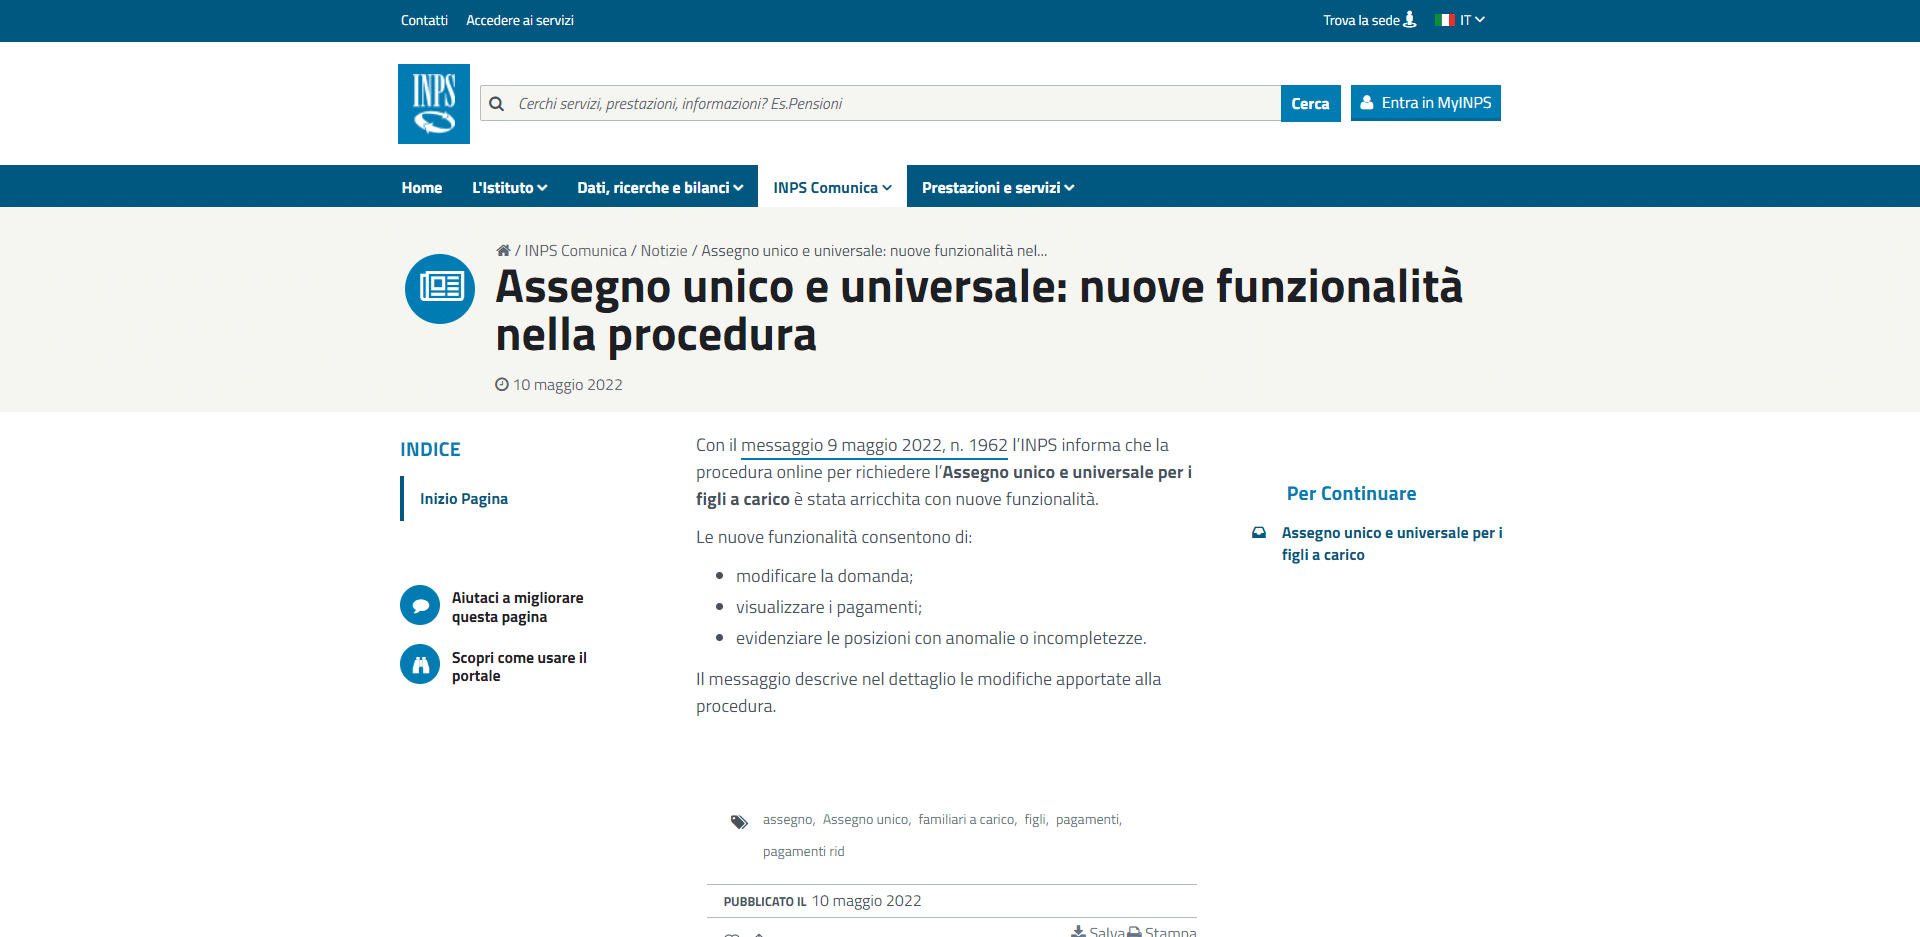Click the 'figli' tag
1920x937 pixels.
pyautogui.click(x=1035, y=819)
